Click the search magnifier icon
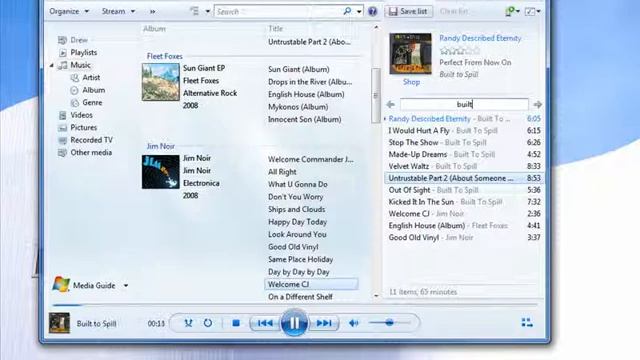This screenshot has height=360, width=640. (347, 11)
